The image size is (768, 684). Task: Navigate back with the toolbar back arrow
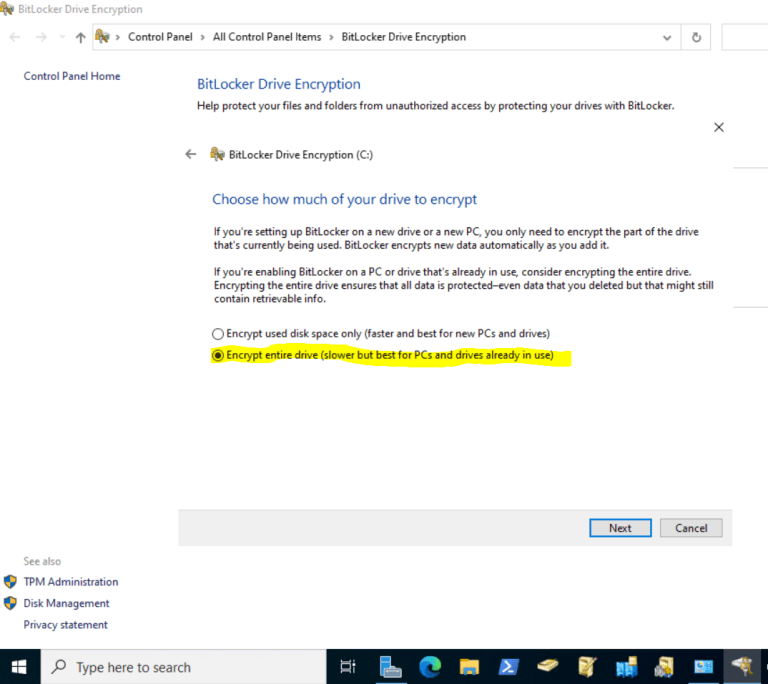coord(15,37)
